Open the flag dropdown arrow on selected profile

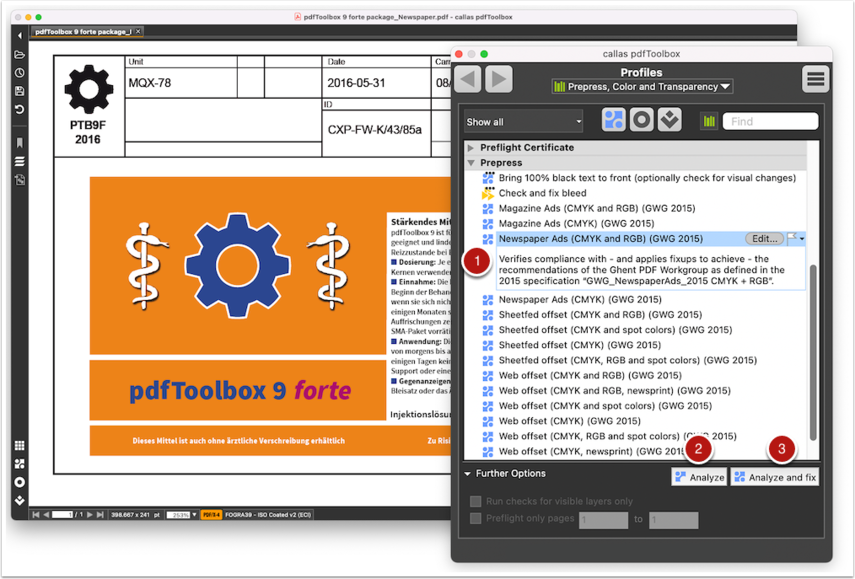point(802,239)
